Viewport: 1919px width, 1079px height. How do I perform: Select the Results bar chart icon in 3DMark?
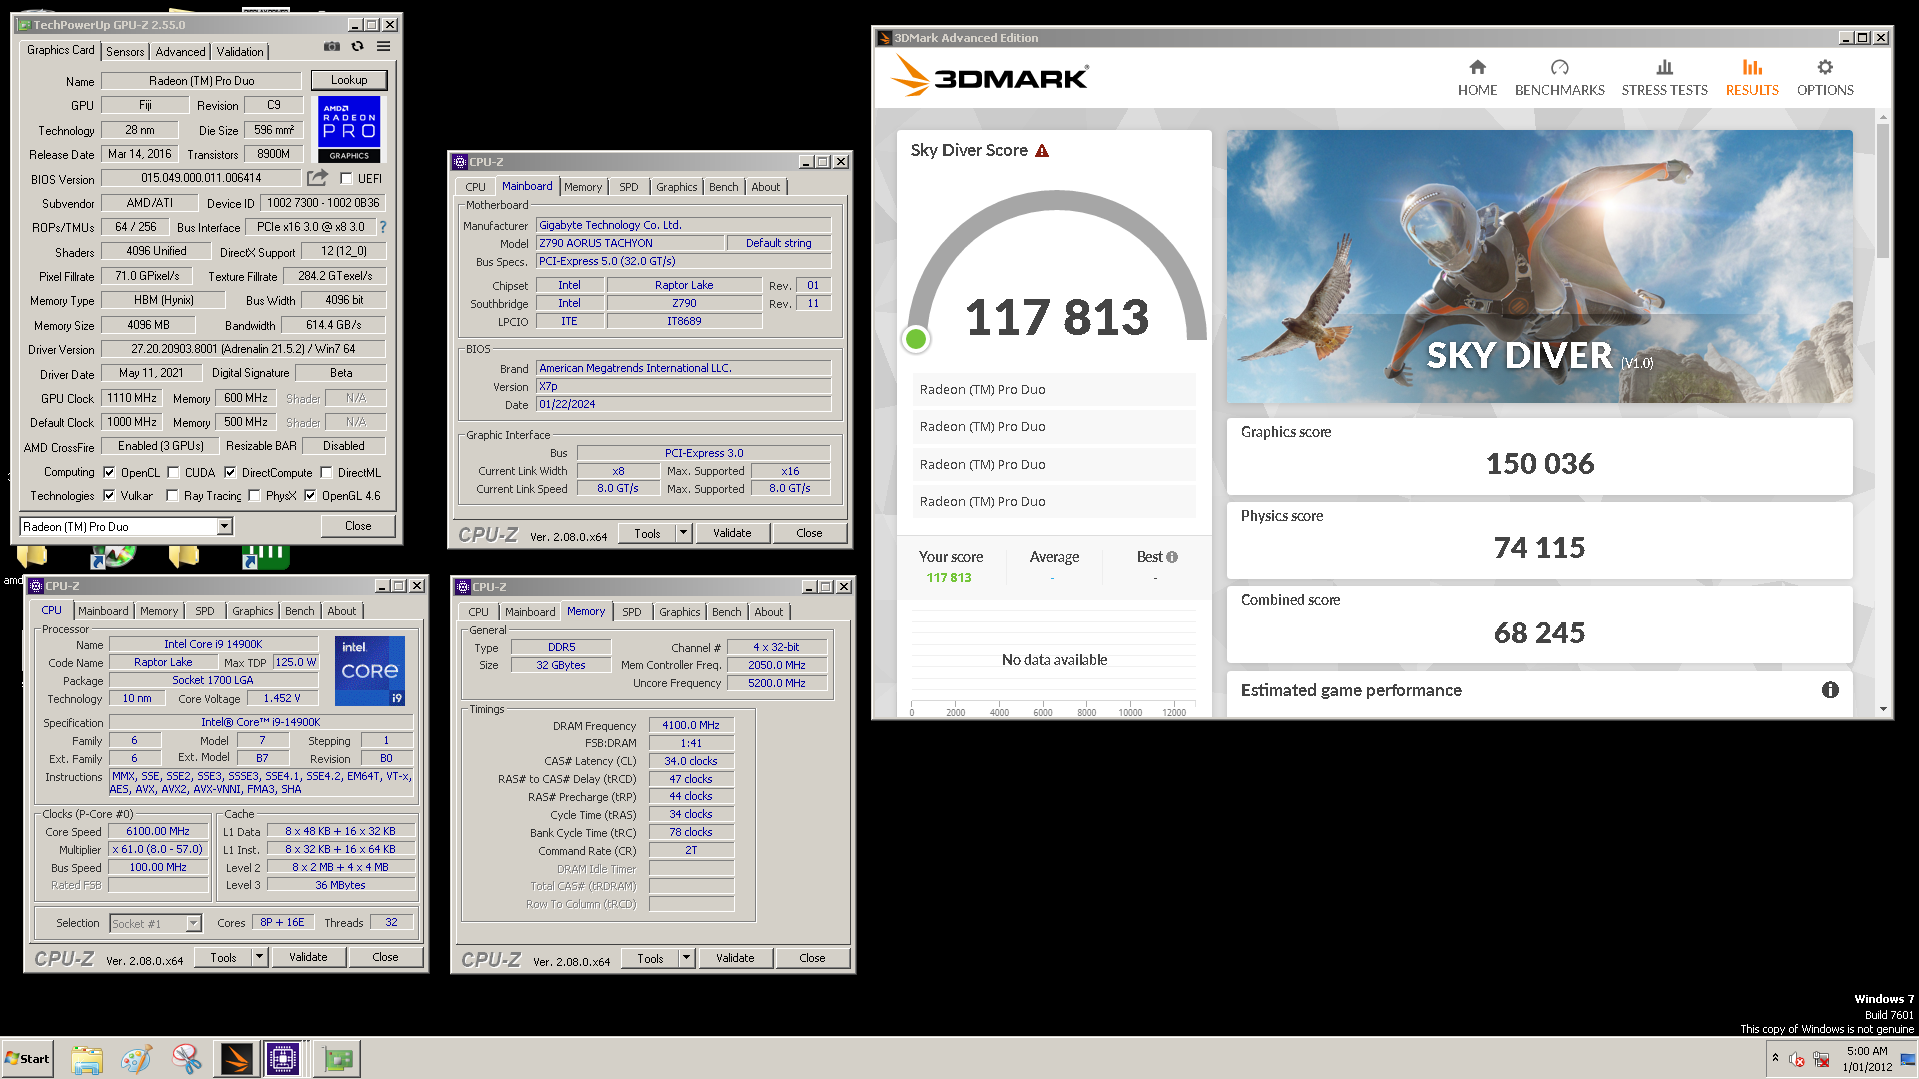point(1752,67)
